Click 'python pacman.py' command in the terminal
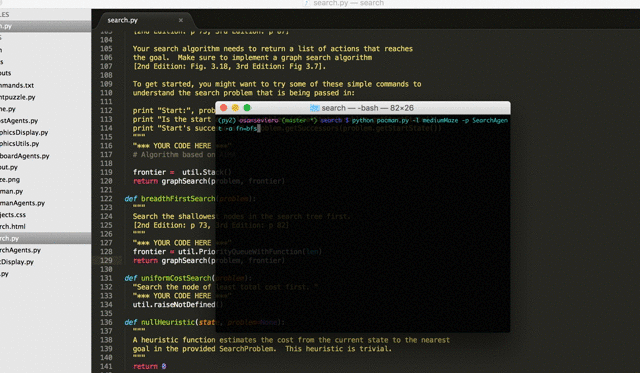640x373 pixels. pyautogui.click(x=380, y=120)
